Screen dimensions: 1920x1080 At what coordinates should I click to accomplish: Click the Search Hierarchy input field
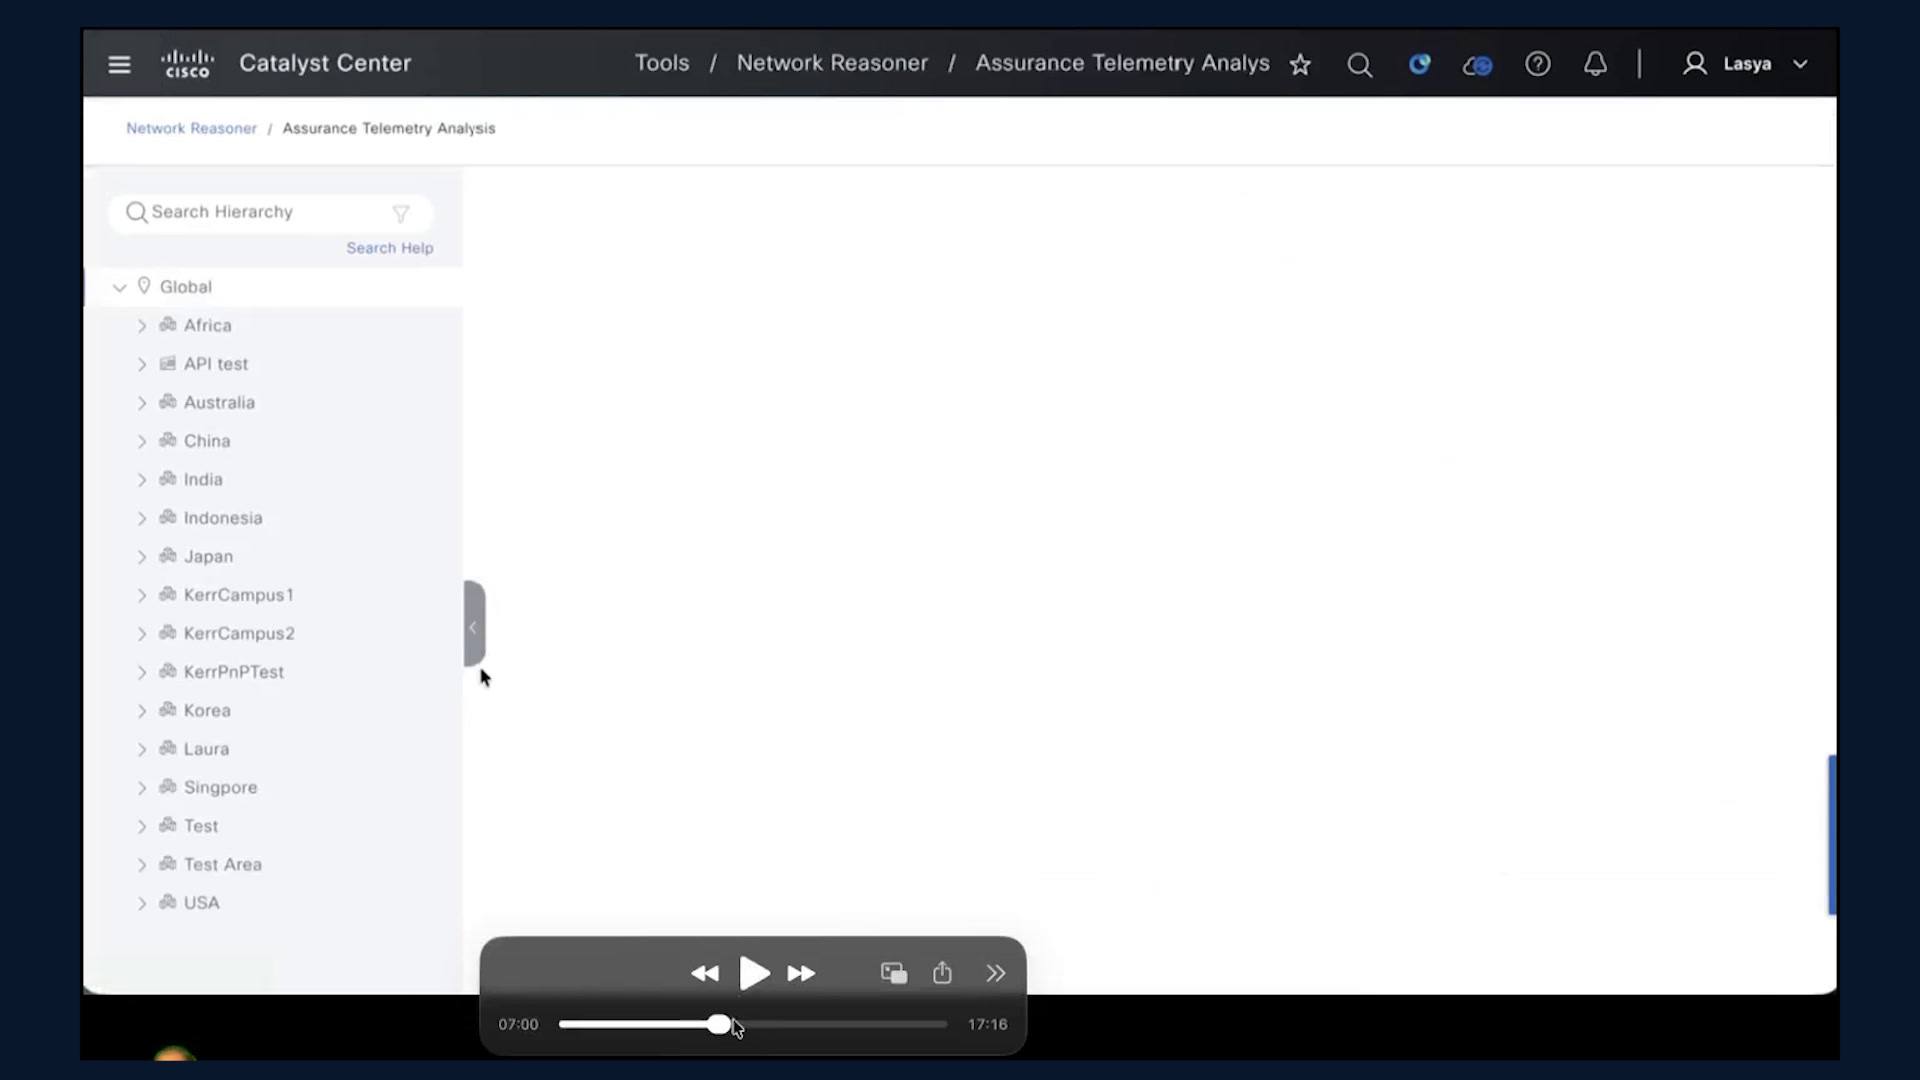pos(270,212)
